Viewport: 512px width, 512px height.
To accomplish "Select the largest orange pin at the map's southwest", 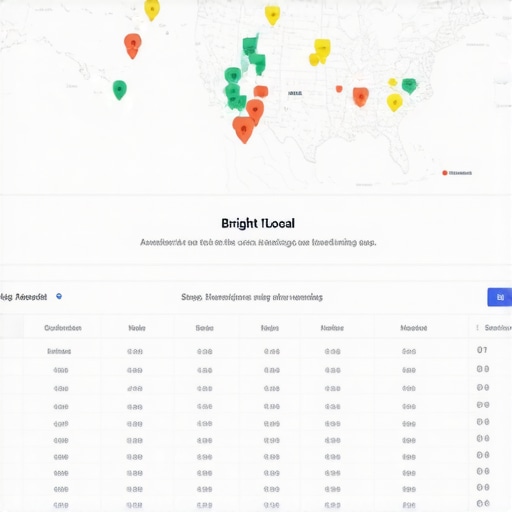I will pos(243,129).
